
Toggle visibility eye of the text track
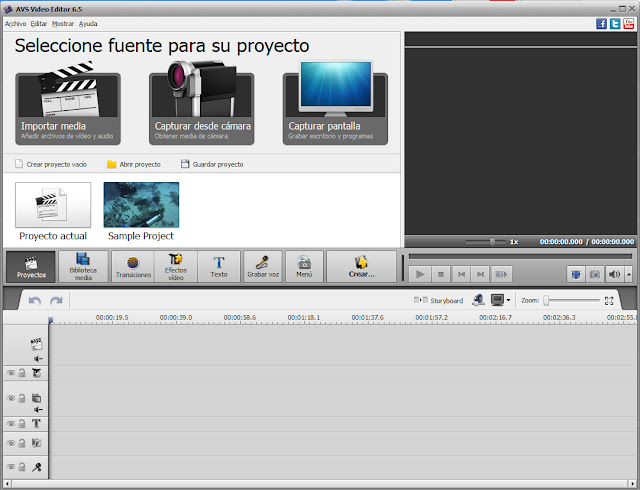(11, 423)
